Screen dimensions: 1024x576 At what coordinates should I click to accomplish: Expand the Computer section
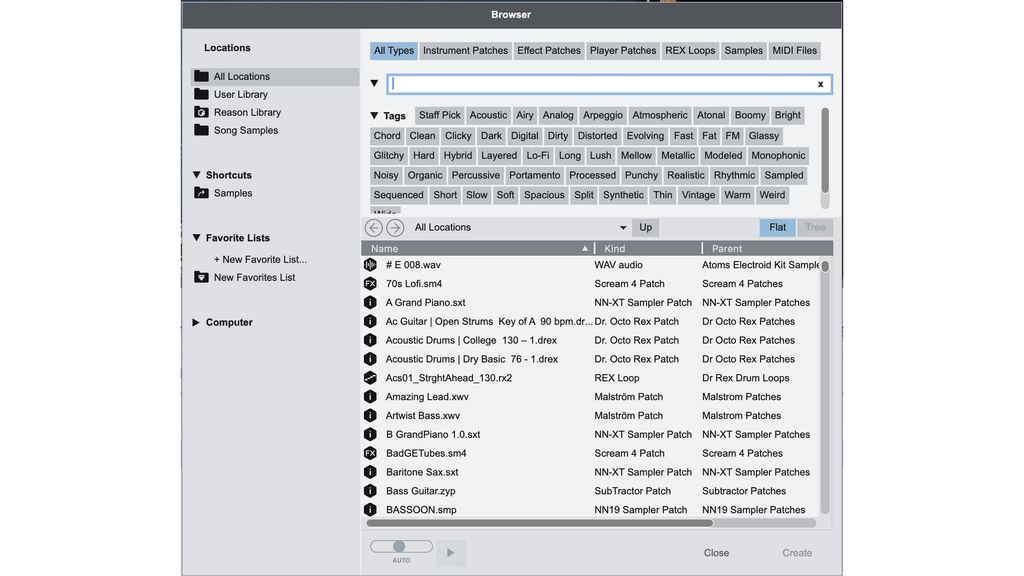pyautogui.click(x=196, y=322)
